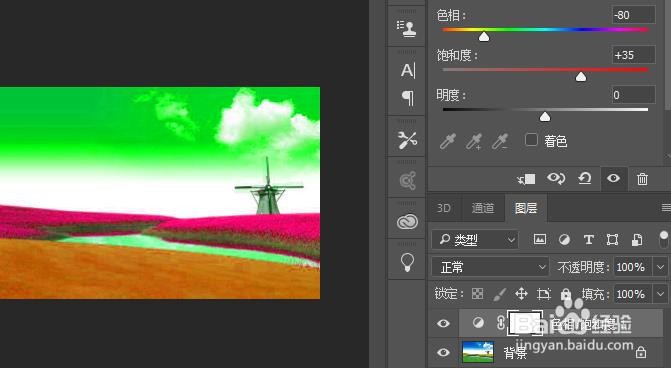Viewport: 671px width, 368px height.
Task: Open the spiral panel icon above Libraries
Action: (x=407, y=181)
